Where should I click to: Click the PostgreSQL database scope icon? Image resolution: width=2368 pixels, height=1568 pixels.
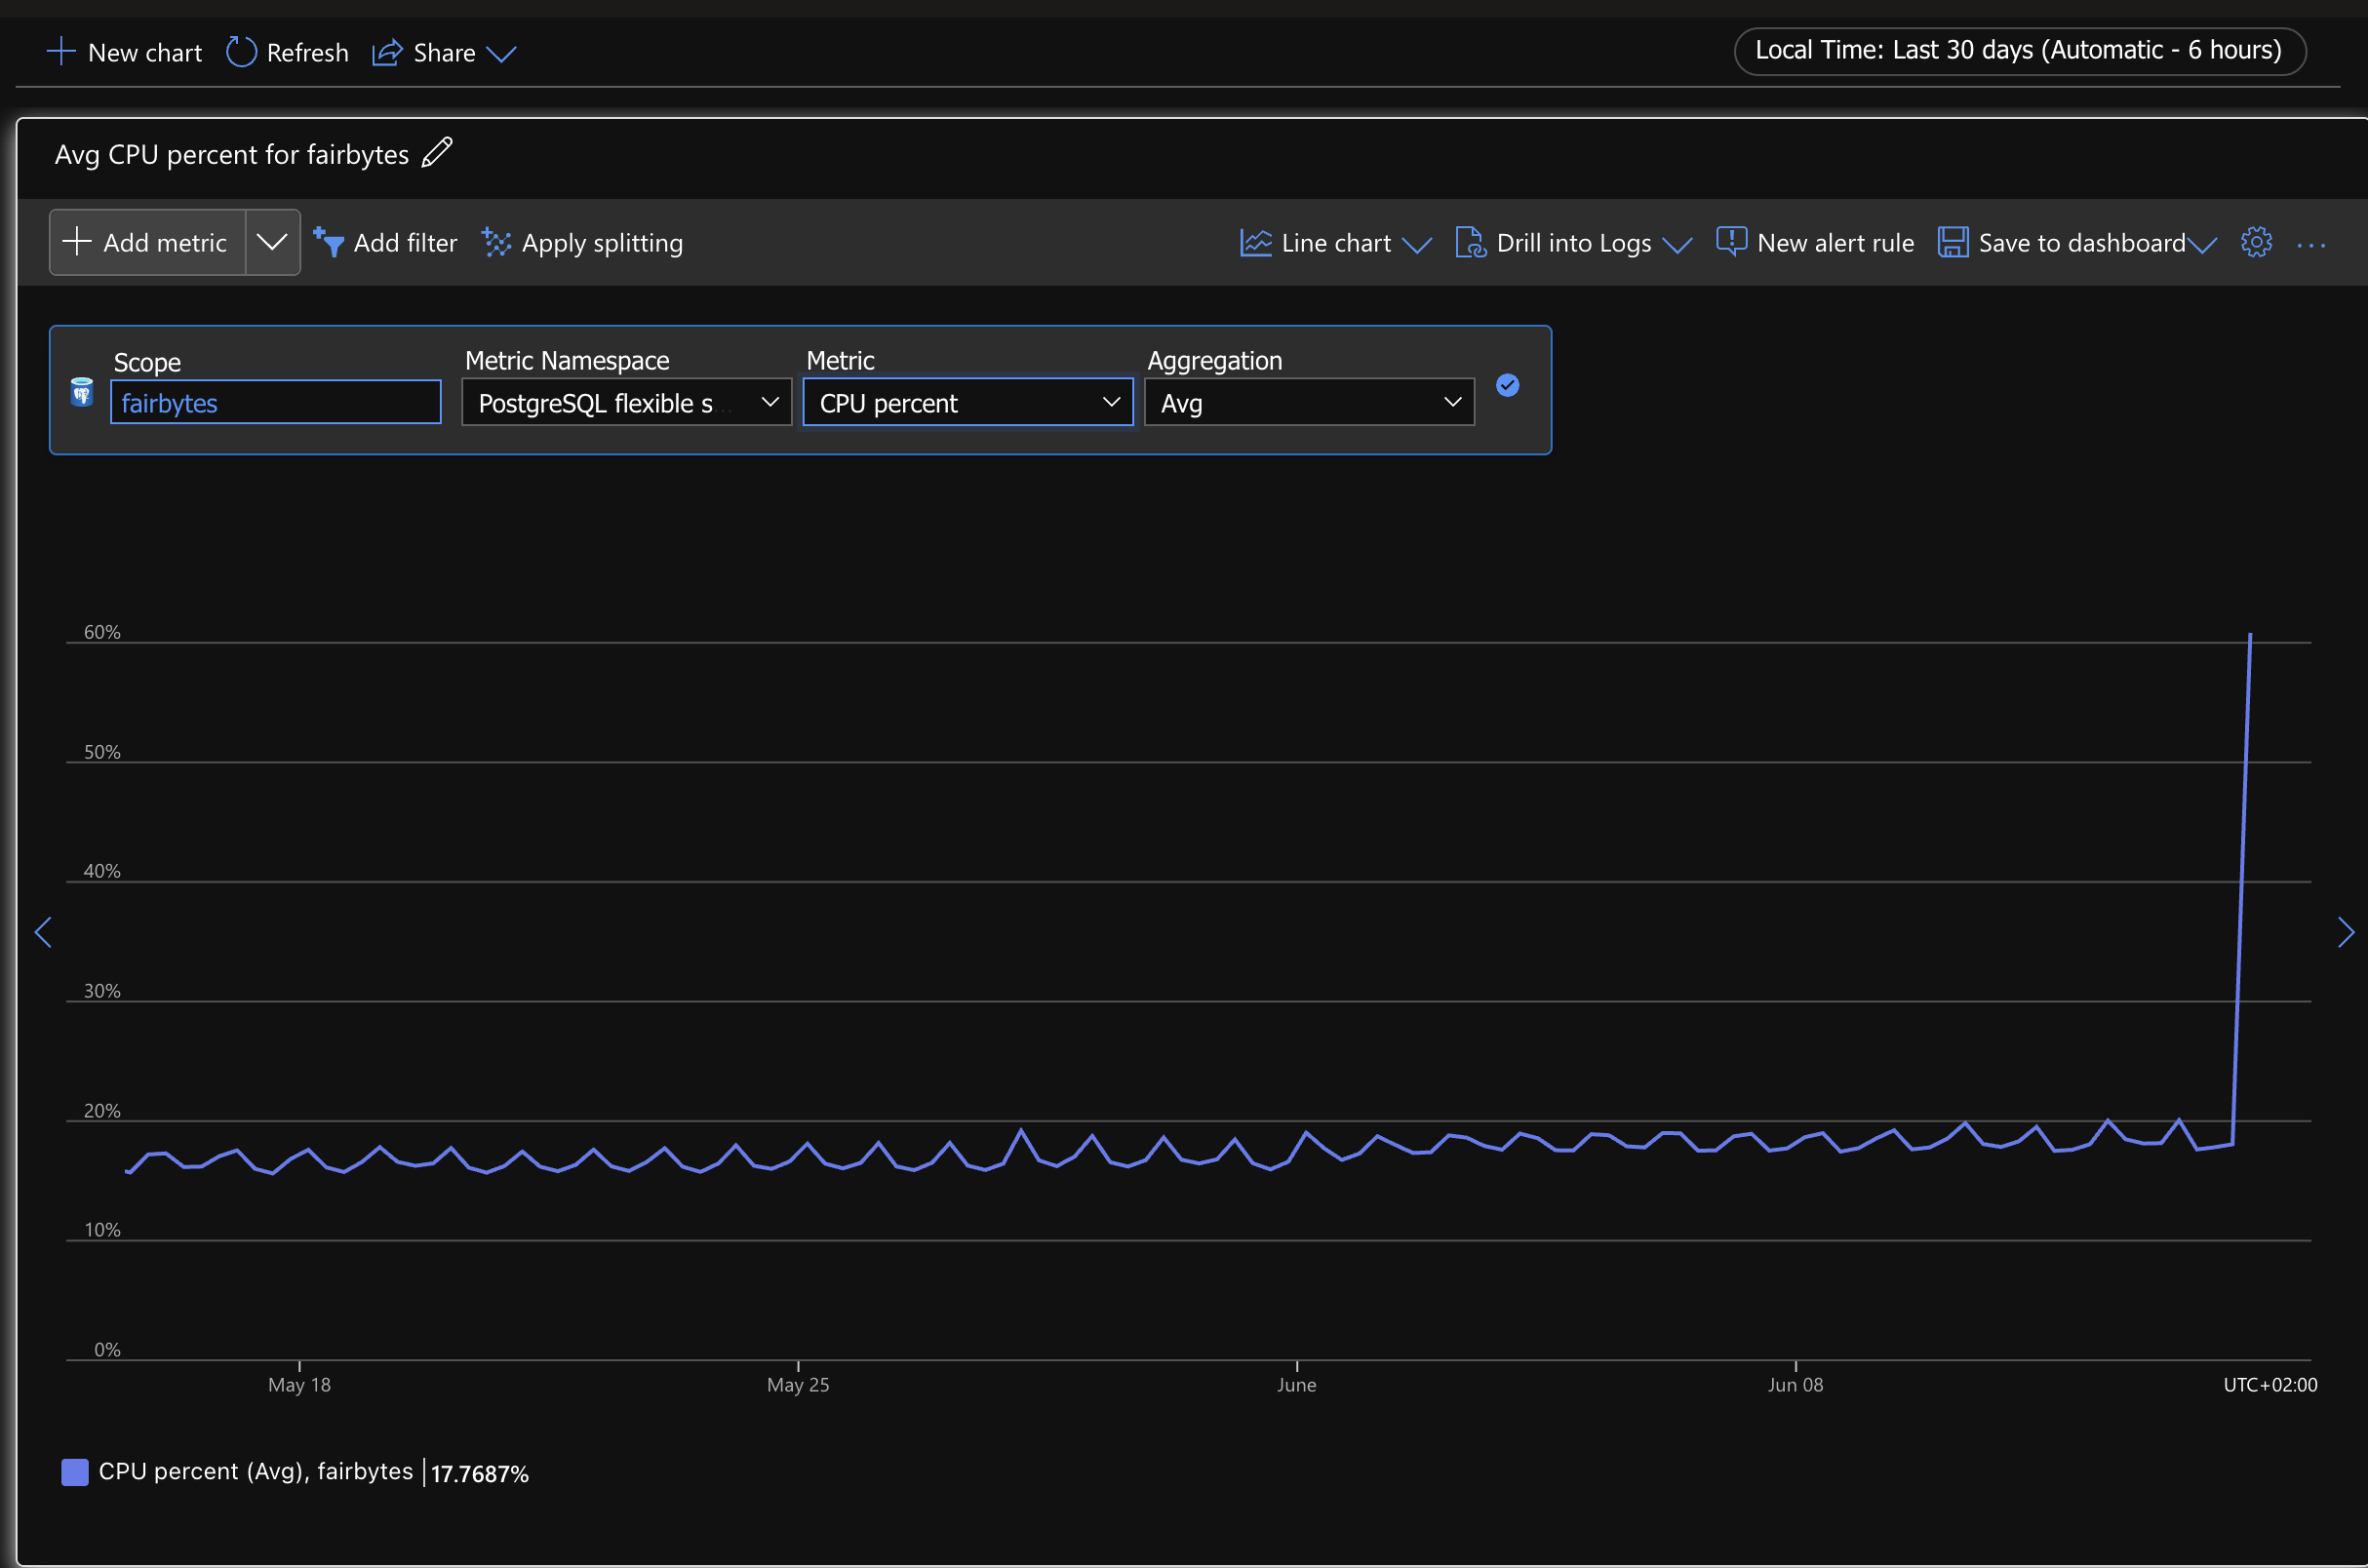(x=82, y=392)
